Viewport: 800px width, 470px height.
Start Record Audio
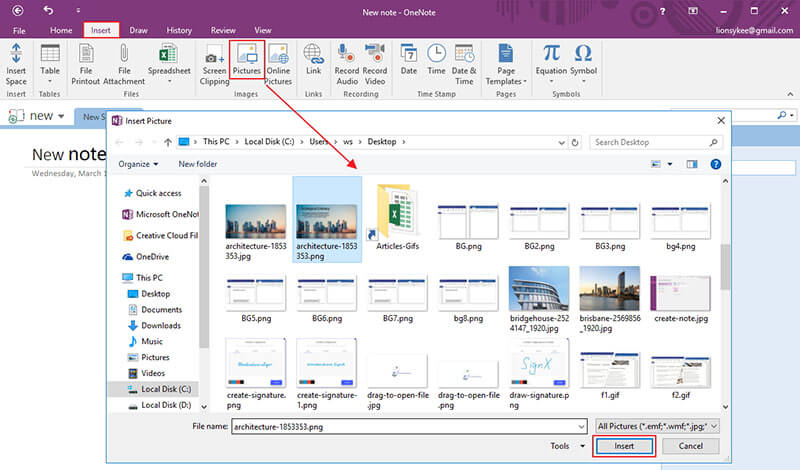[347, 64]
